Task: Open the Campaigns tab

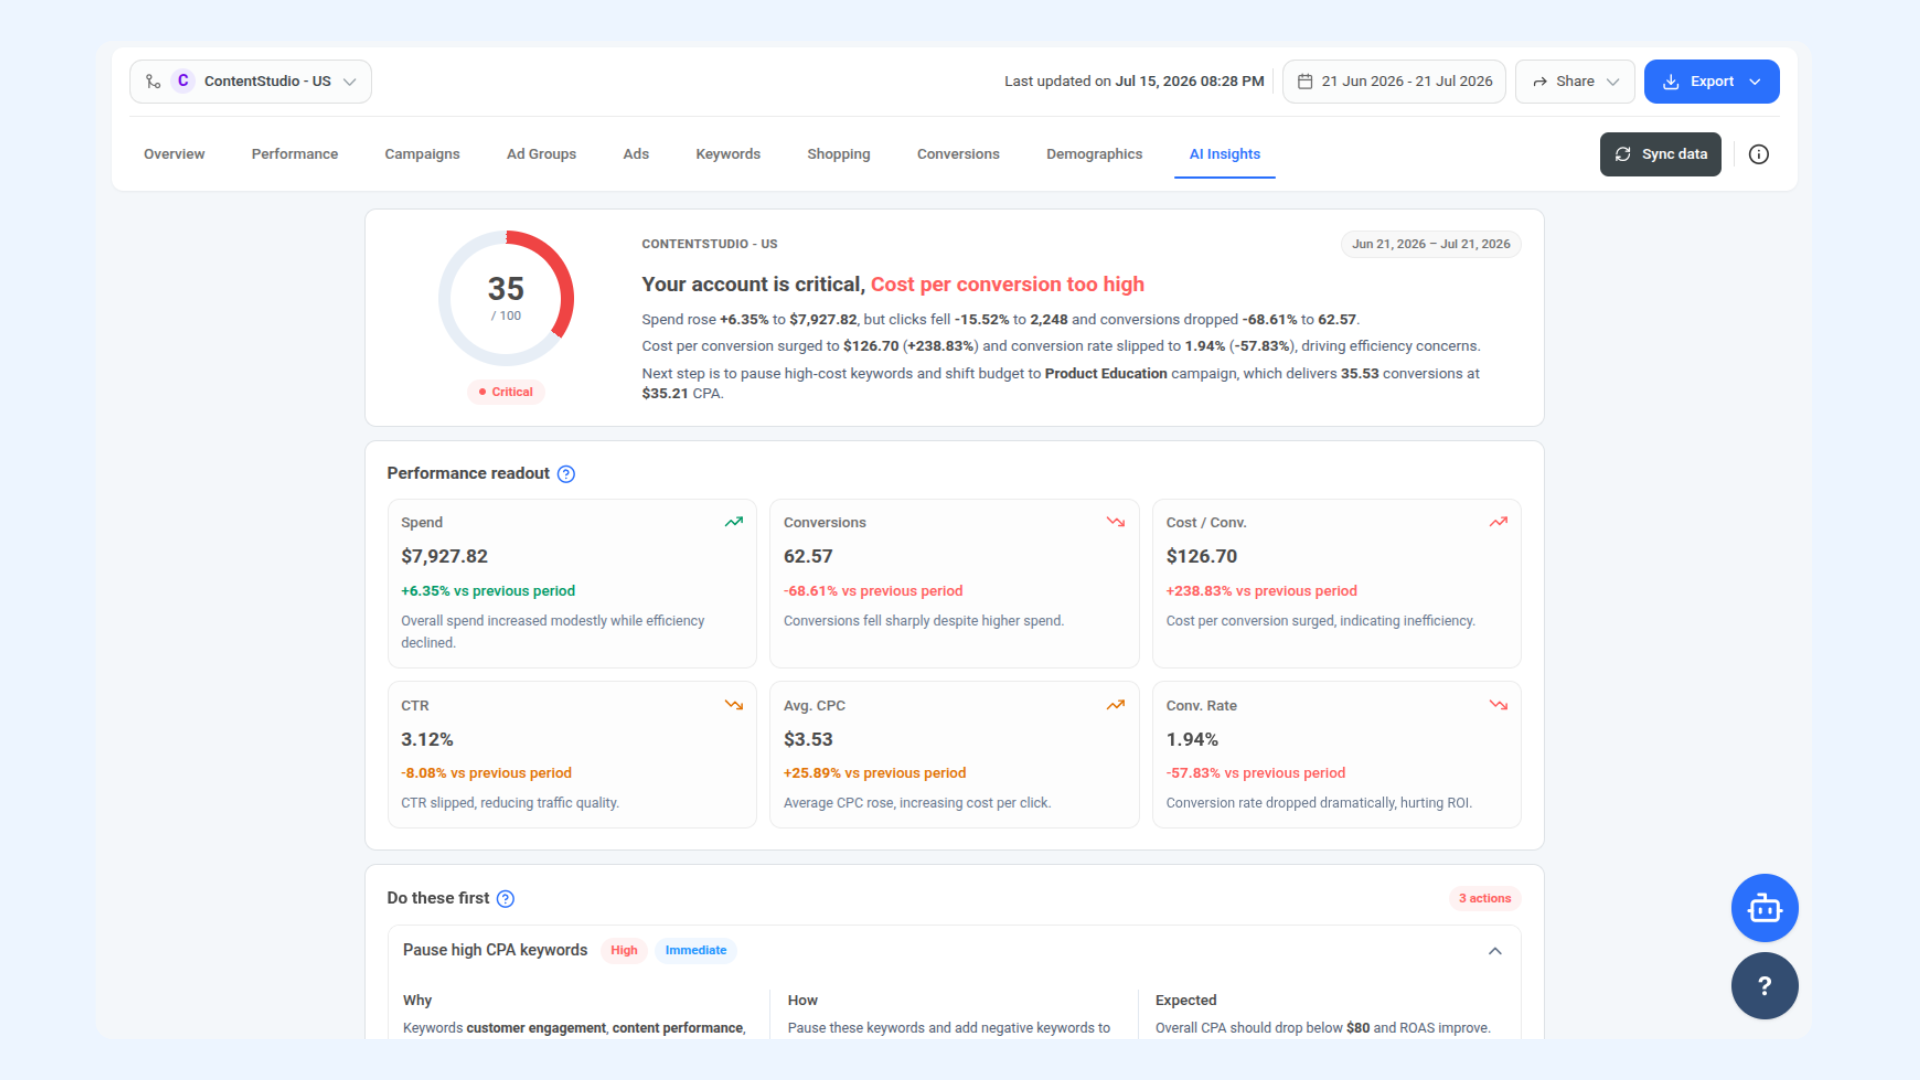Action: click(422, 154)
